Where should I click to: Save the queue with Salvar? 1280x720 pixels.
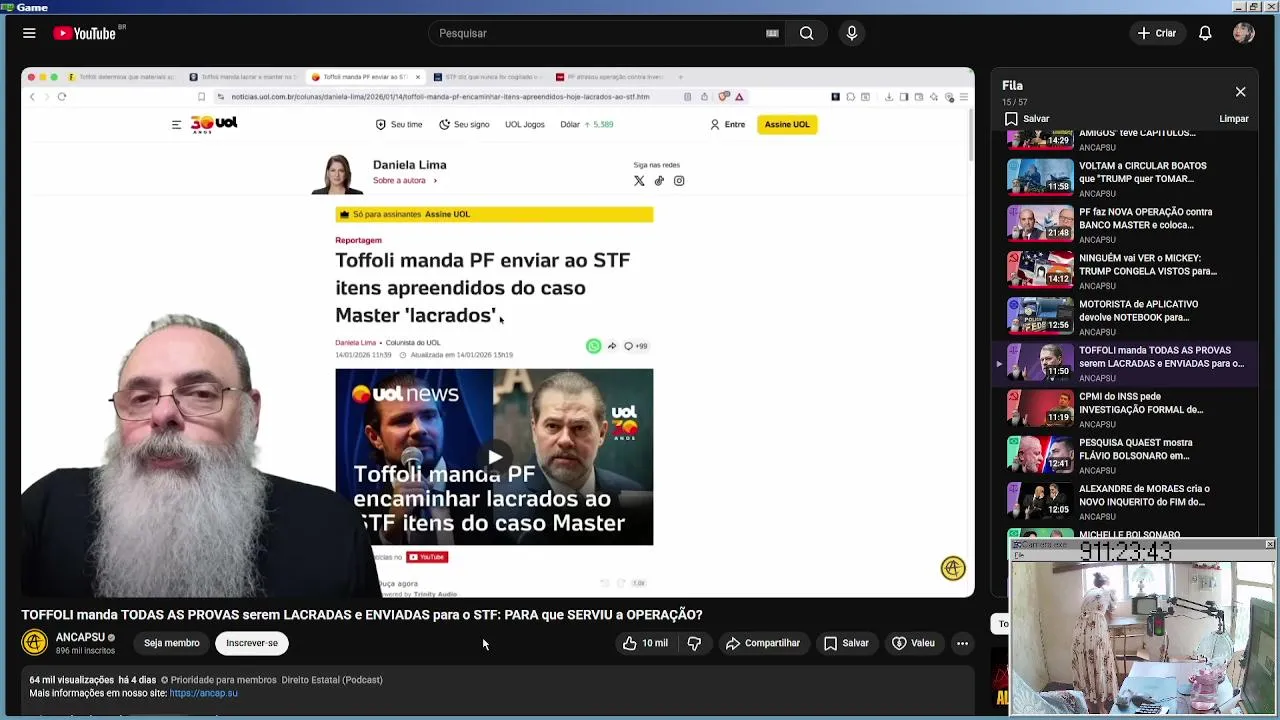point(1027,118)
